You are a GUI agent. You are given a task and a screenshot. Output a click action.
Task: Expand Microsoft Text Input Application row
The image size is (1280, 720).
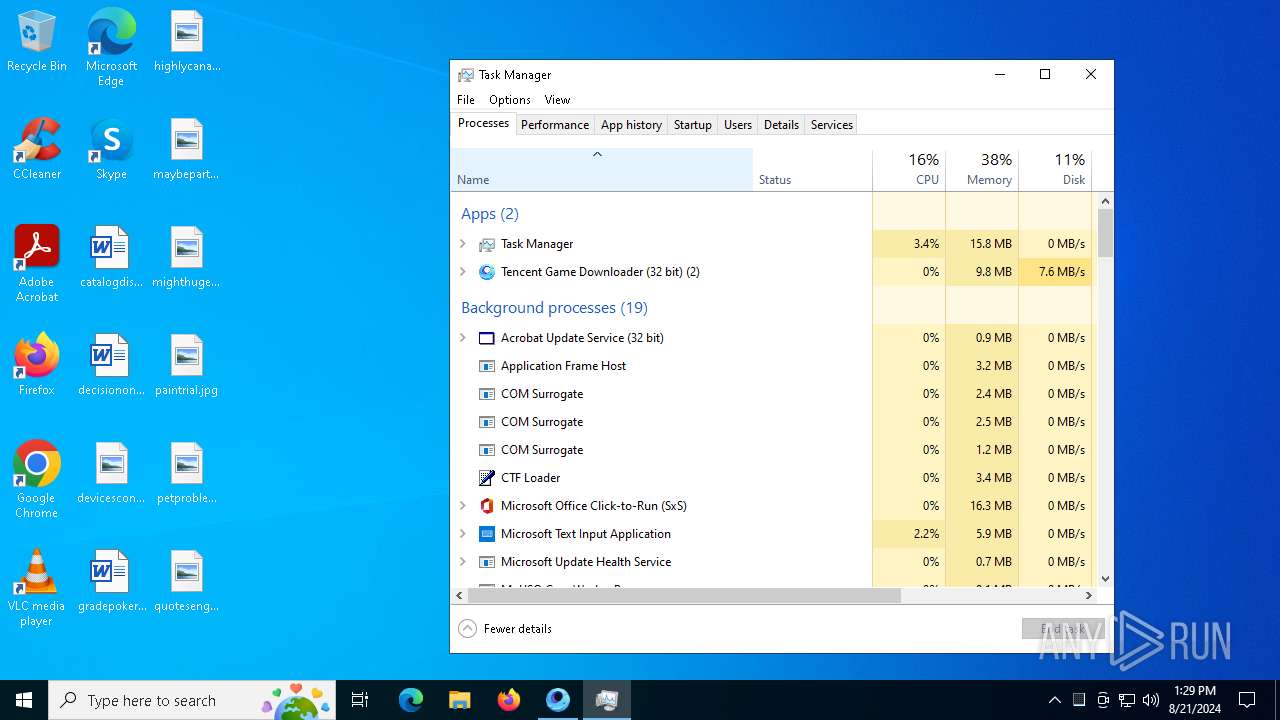tap(463, 534)
